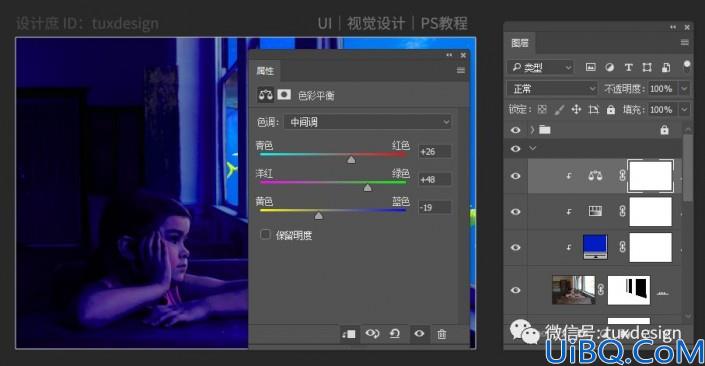
Task: Click the blue solid color thumbnail
Action: click(595, 247)
